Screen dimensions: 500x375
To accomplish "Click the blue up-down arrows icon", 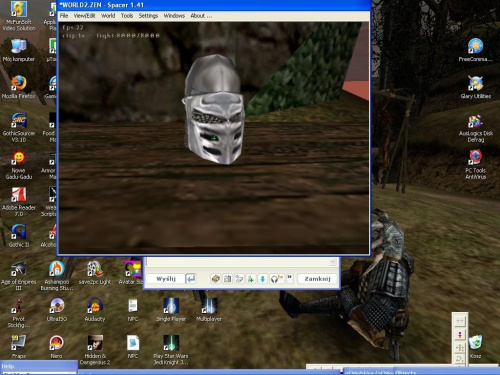I will point(262,279).
